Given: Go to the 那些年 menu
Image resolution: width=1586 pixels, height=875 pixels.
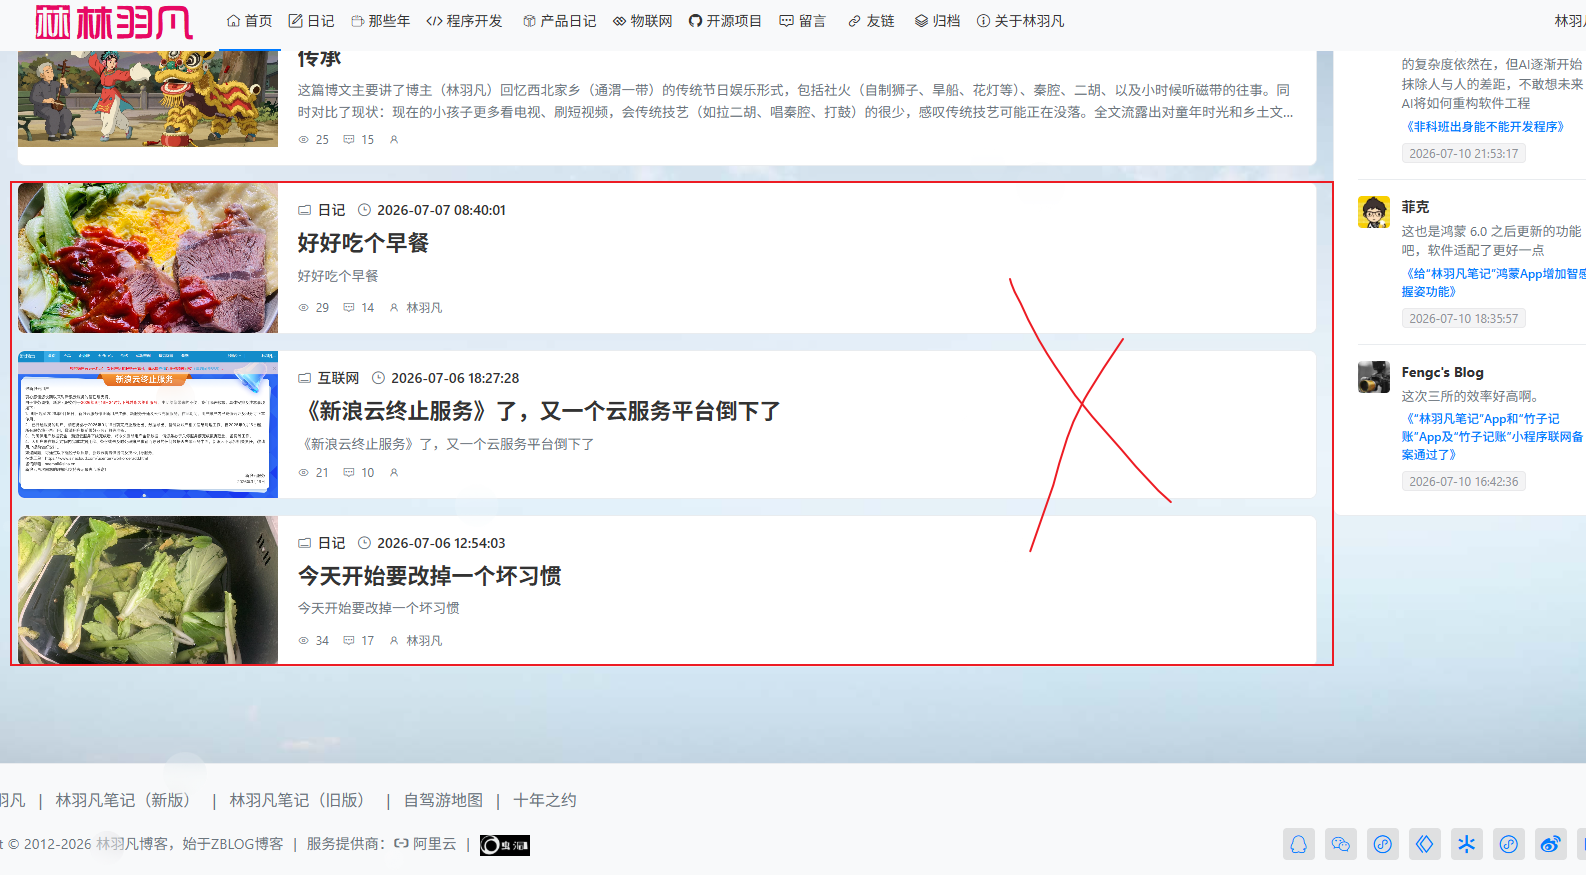Looking at the screenshot, I should click(x=380, y=21).
